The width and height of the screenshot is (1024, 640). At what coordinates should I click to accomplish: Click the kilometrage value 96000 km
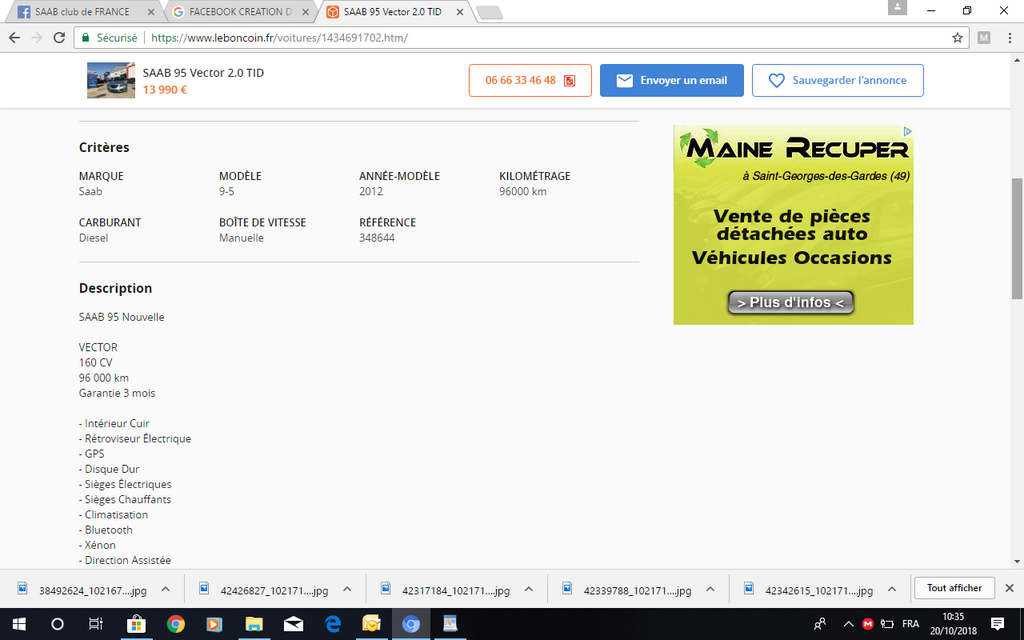pyautogui.click(x=523, y=191)
